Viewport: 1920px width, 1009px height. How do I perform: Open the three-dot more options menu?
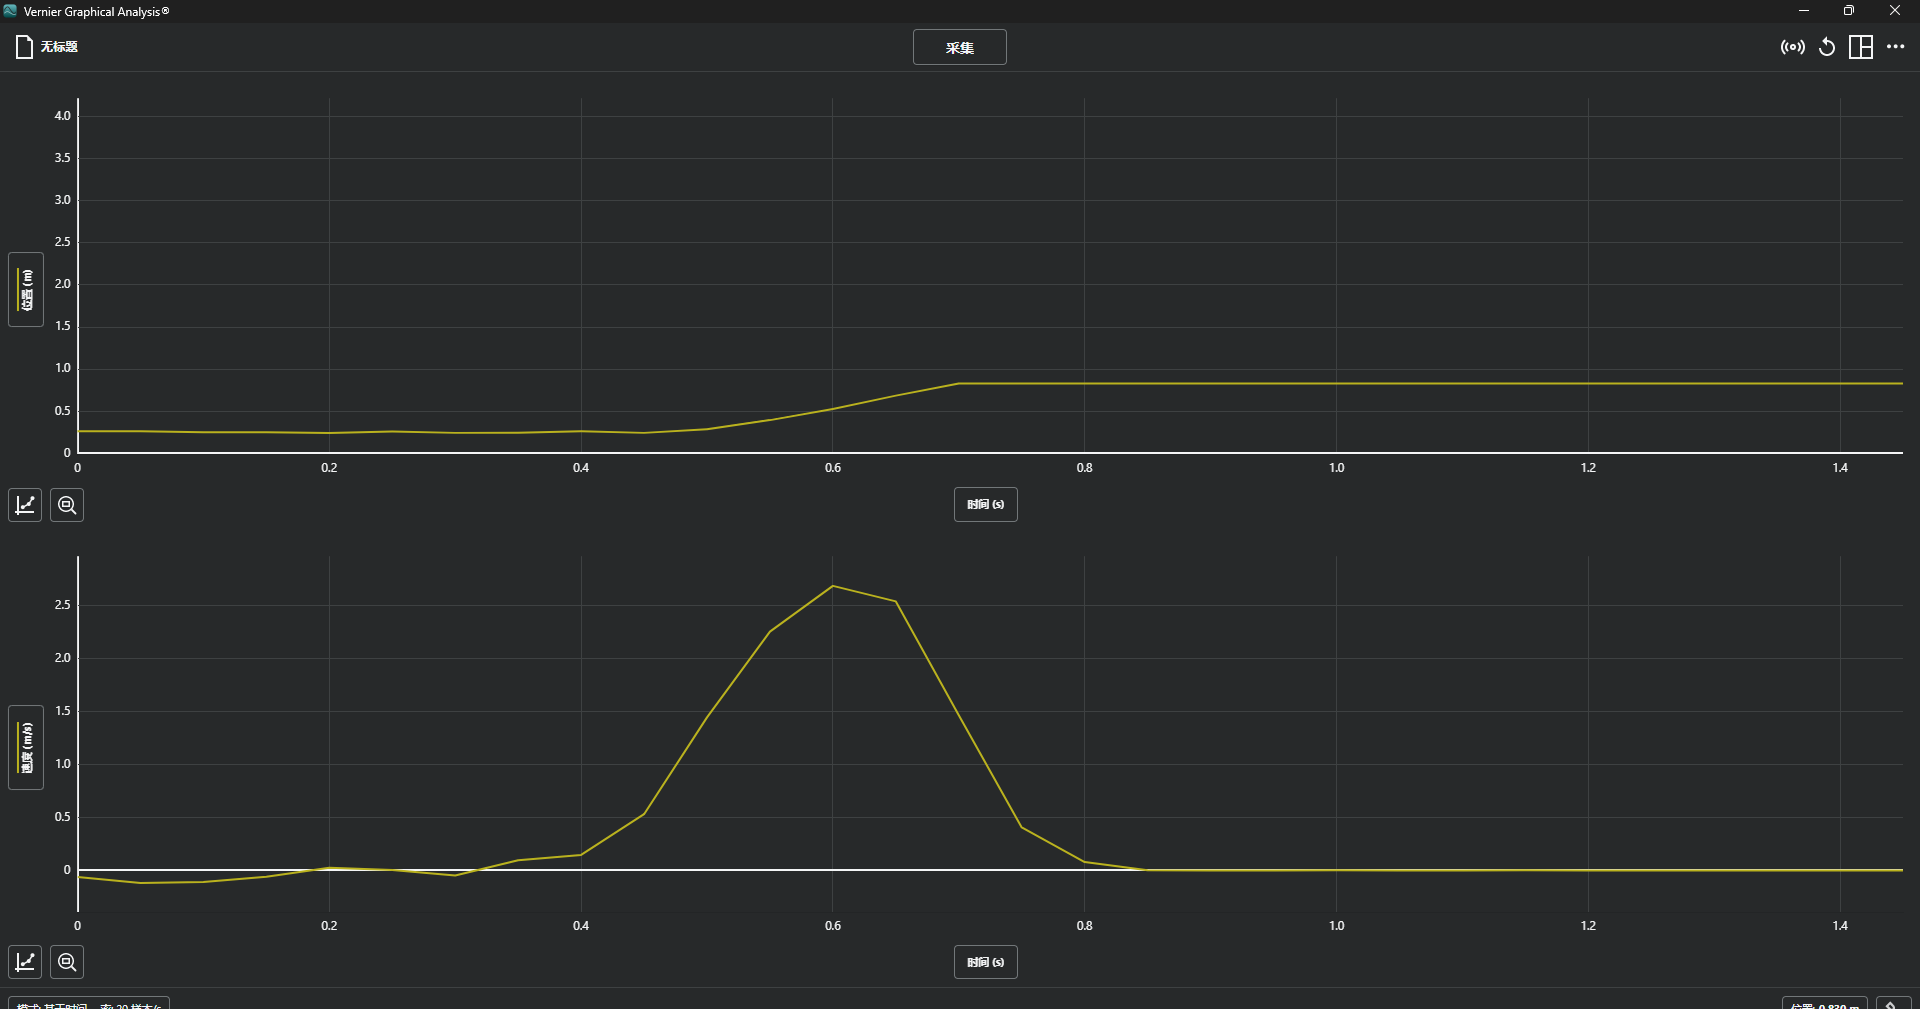click(x=1895, y=47)
